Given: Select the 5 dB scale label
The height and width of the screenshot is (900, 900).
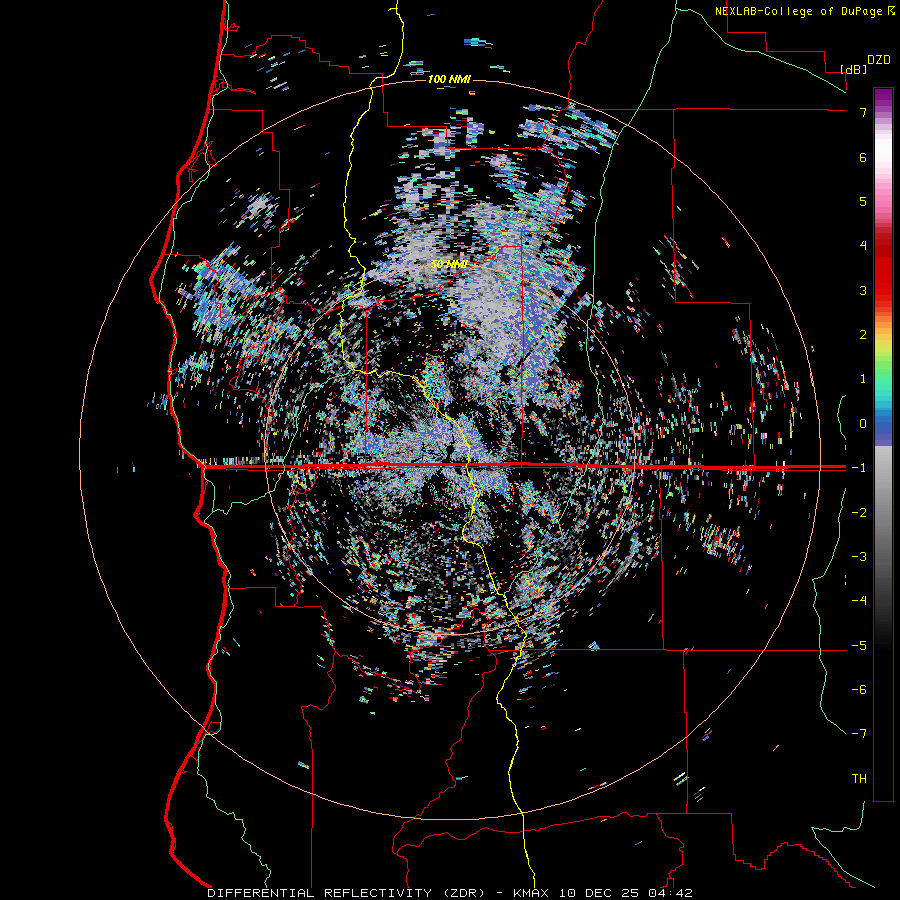Looking at the screenshot, I should [x=863, y=201].
